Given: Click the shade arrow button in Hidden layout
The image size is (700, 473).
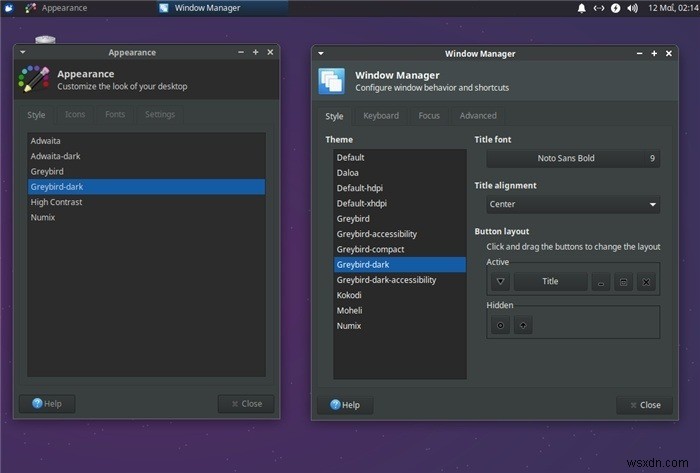Looking at the screenshot, I should coord(523,325).
